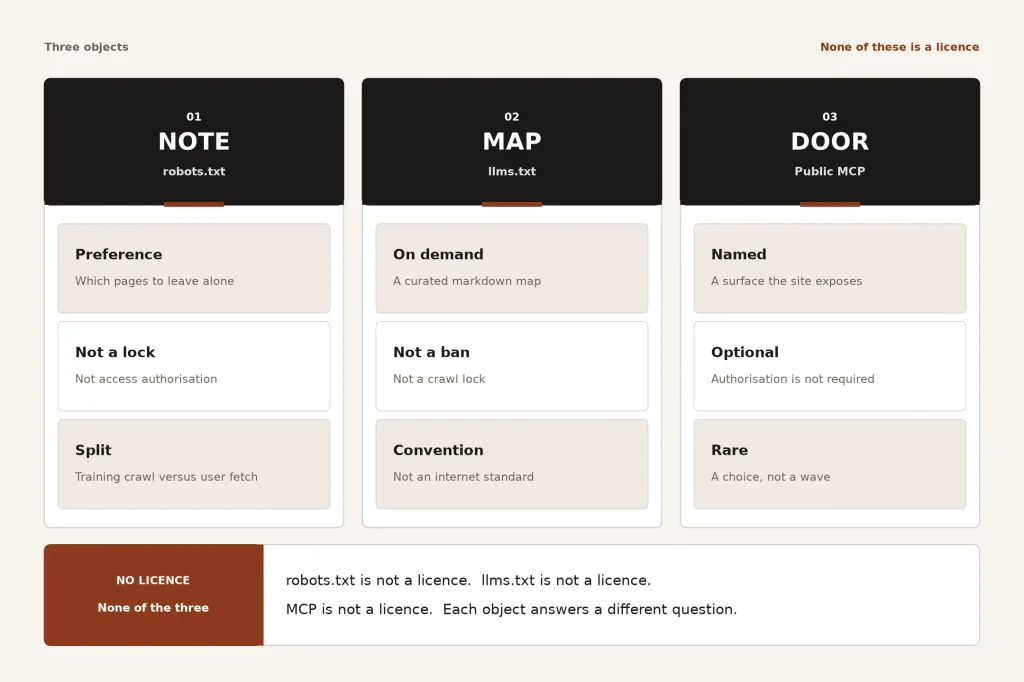Click the line starting 'robots.txt is not a licence'

[468, 580]
